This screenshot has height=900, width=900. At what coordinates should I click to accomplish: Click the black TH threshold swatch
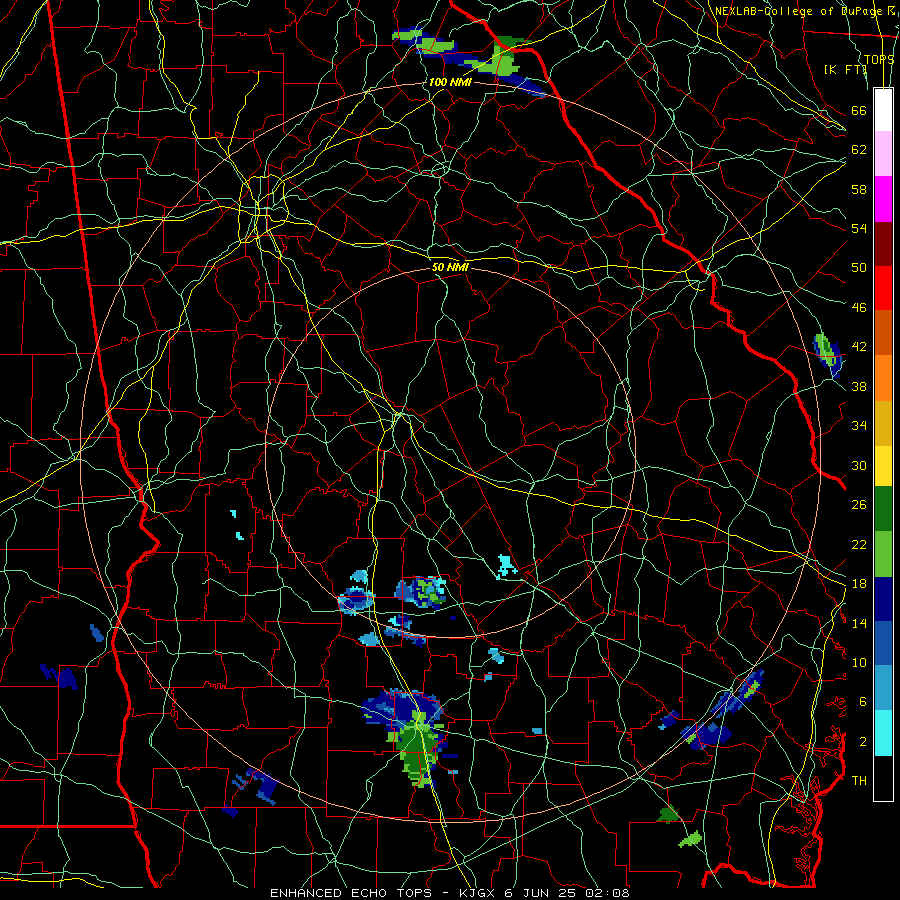(883, 778)
